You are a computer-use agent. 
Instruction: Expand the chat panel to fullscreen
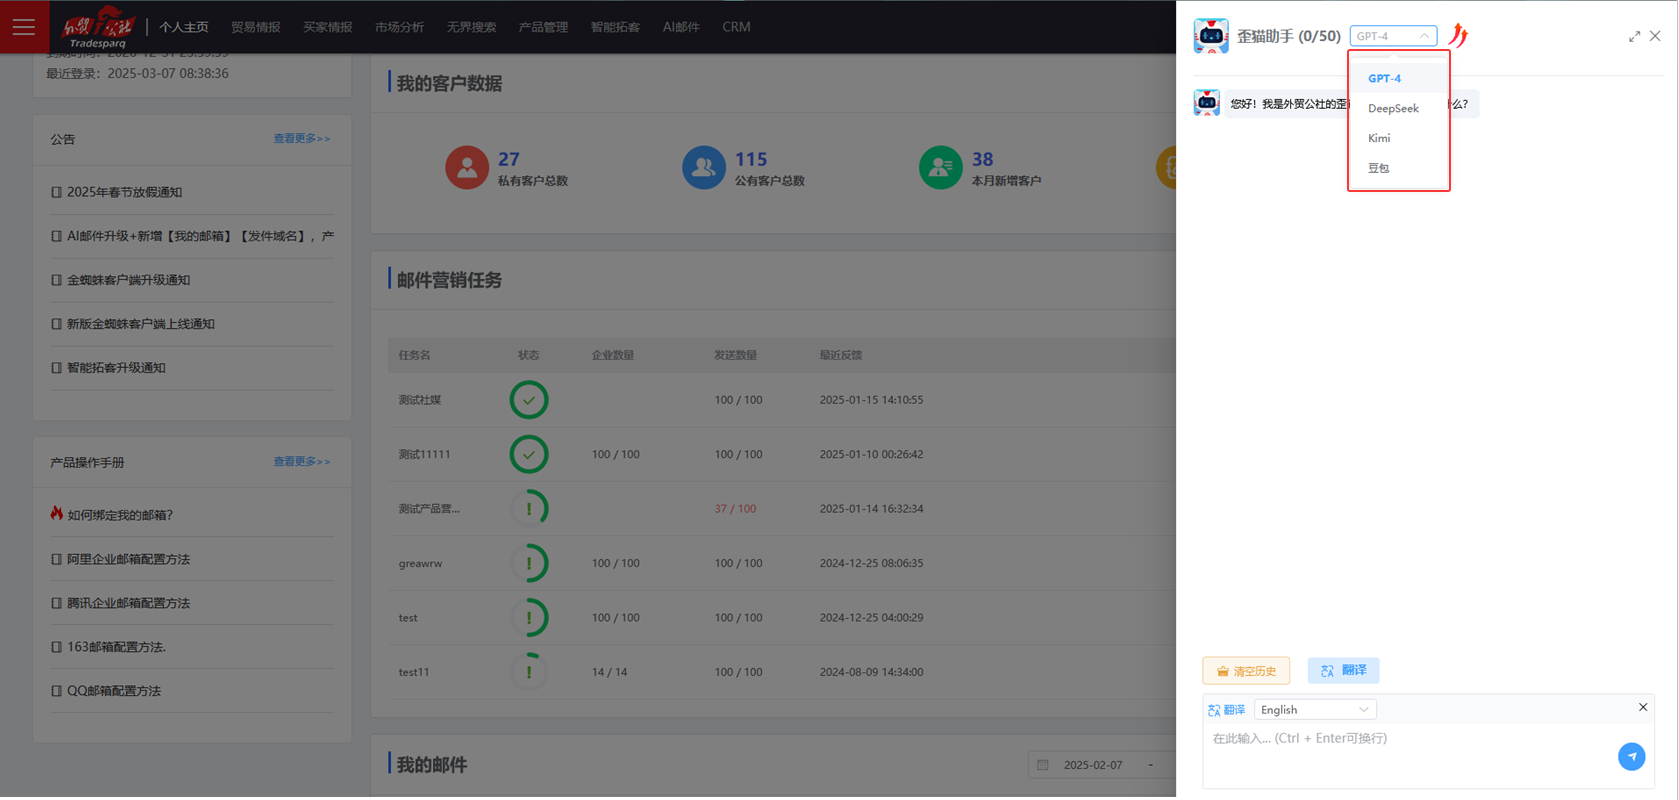click(1634, 36)
